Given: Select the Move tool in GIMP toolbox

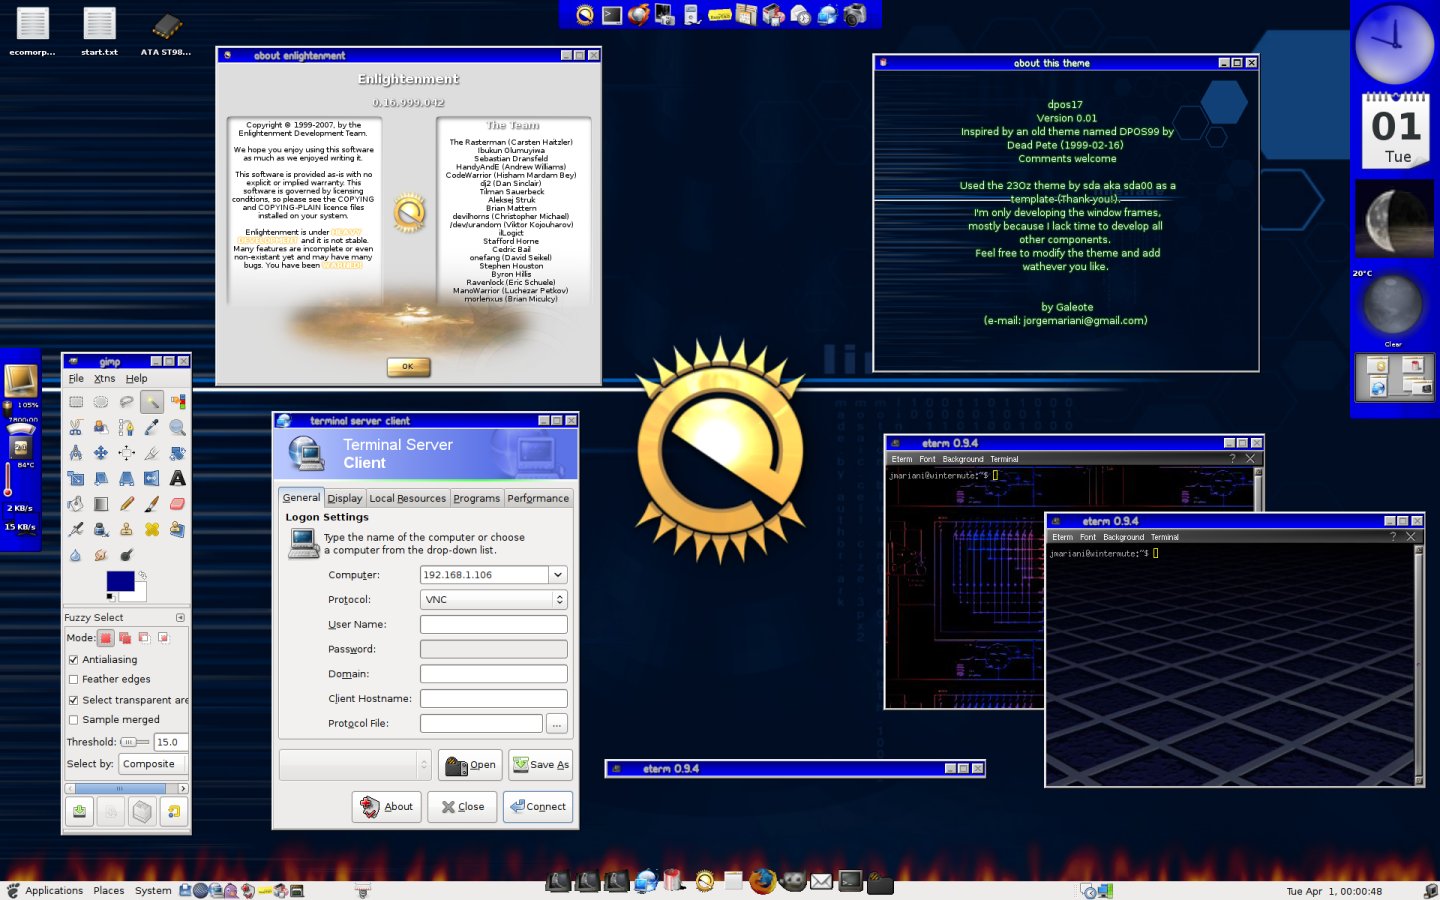Looking at the screenshot, I should click(x=101, y=452).
